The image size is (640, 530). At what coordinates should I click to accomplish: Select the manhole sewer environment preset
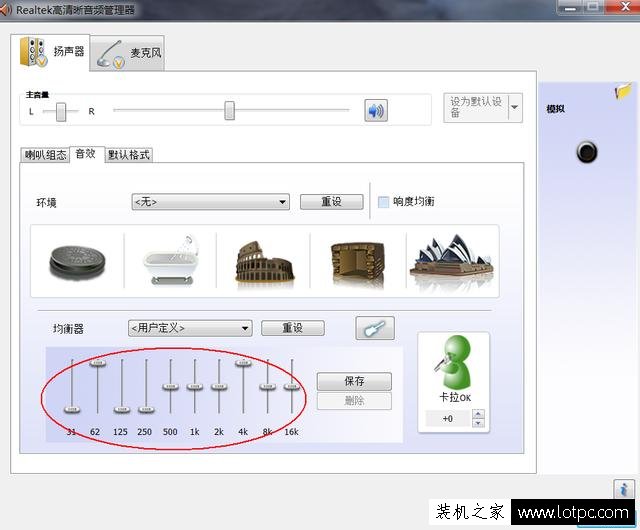(x=77, y=262)
